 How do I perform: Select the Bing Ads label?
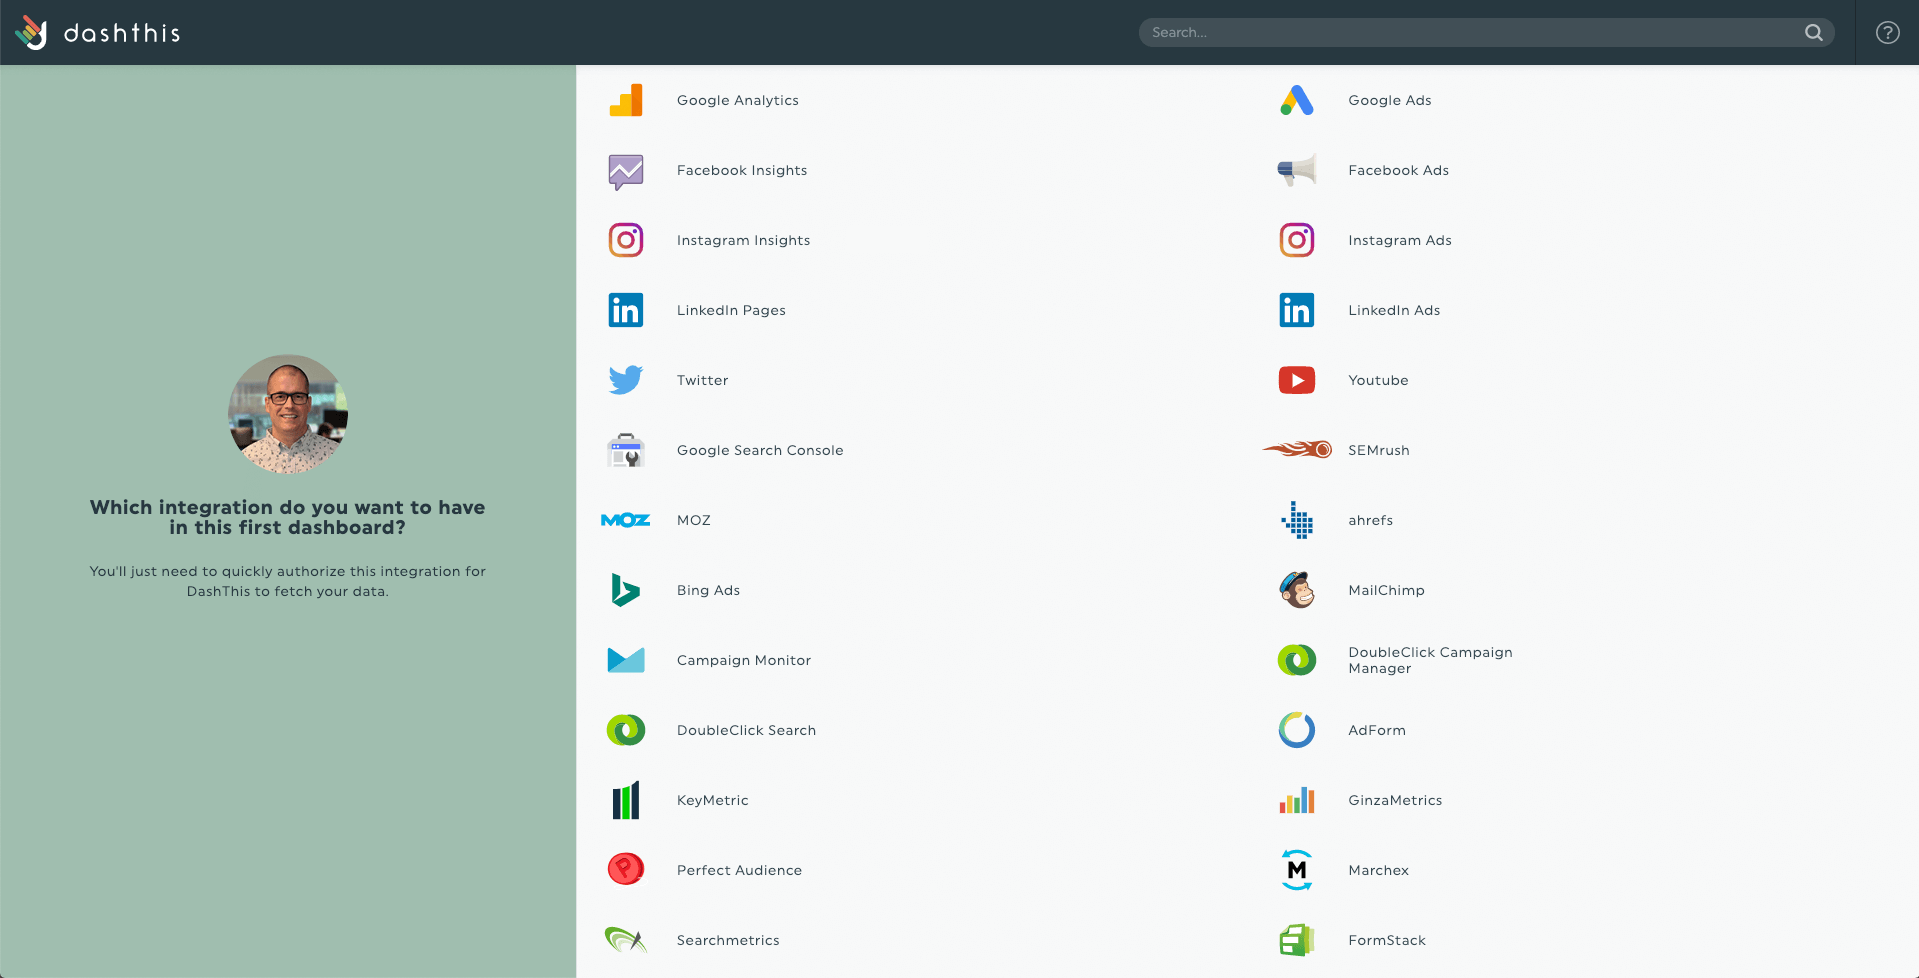(709, 590)
